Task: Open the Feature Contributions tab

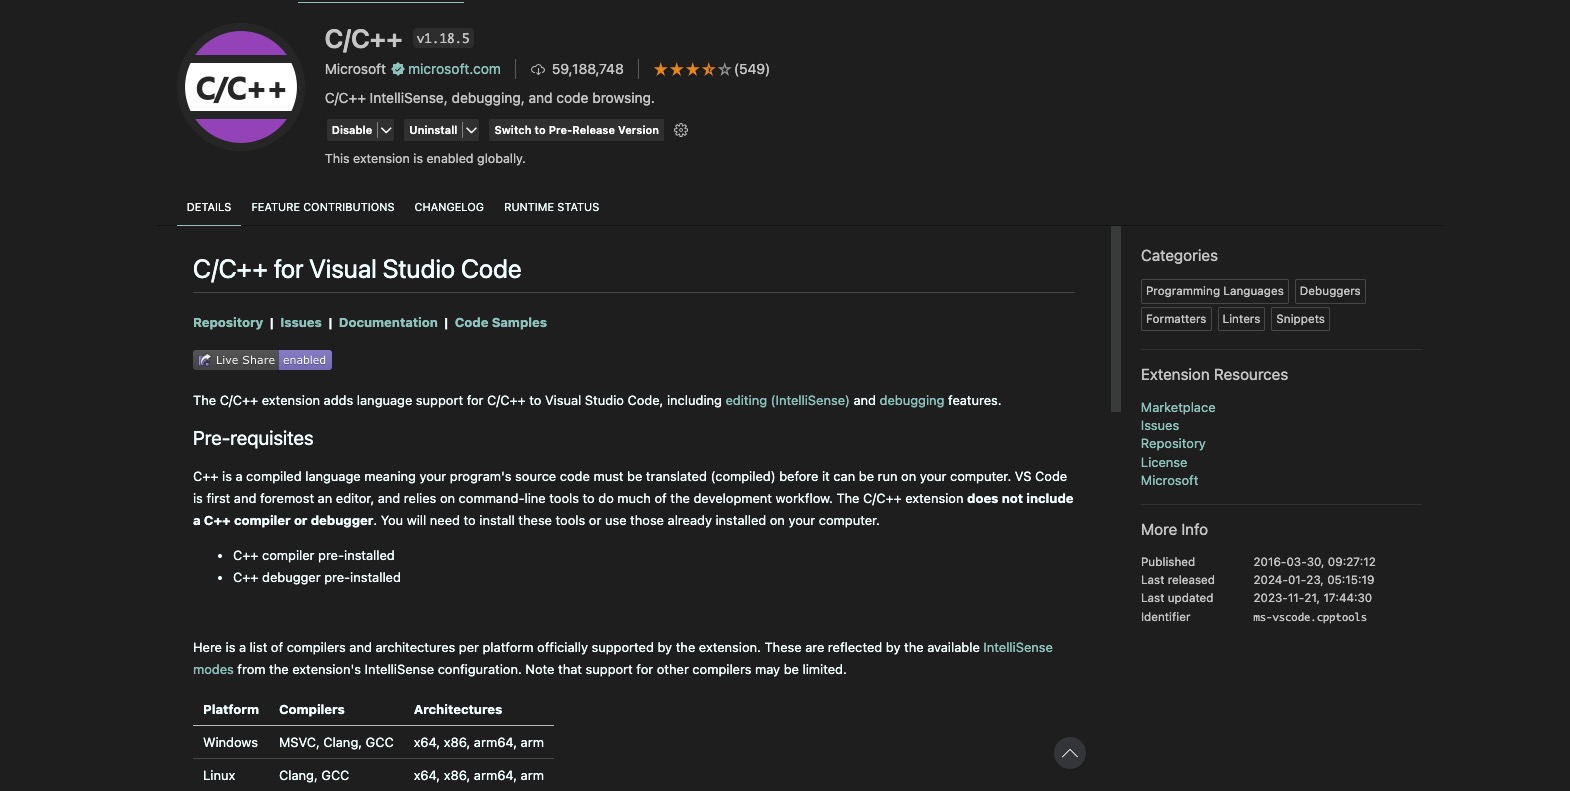Action: (323, 207)
